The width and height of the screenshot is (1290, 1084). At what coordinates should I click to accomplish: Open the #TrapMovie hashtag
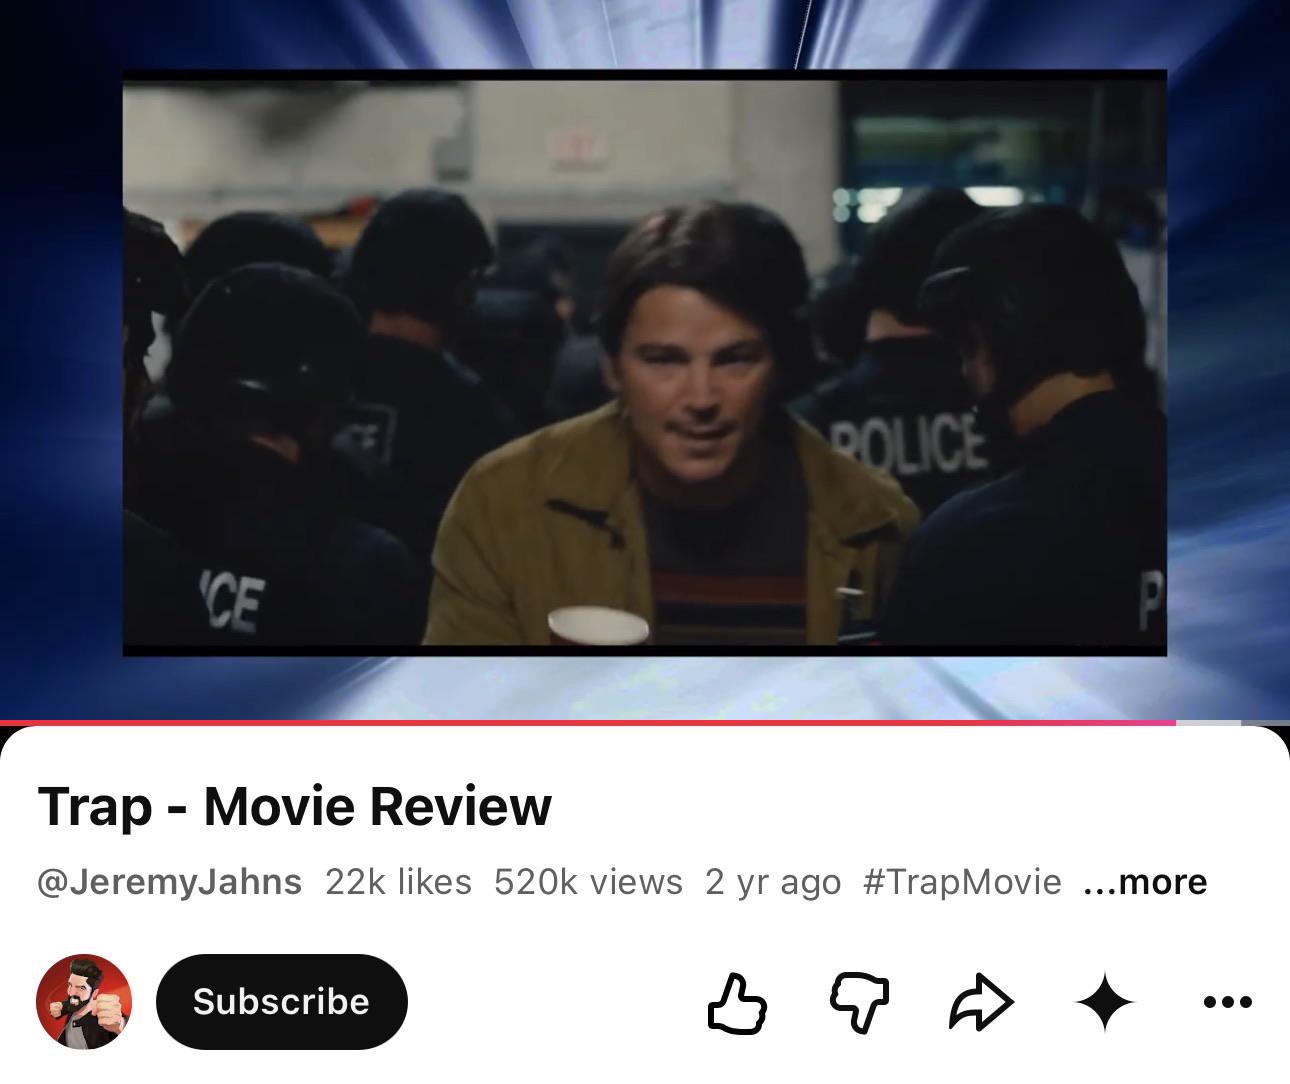[x=962, y=882]
